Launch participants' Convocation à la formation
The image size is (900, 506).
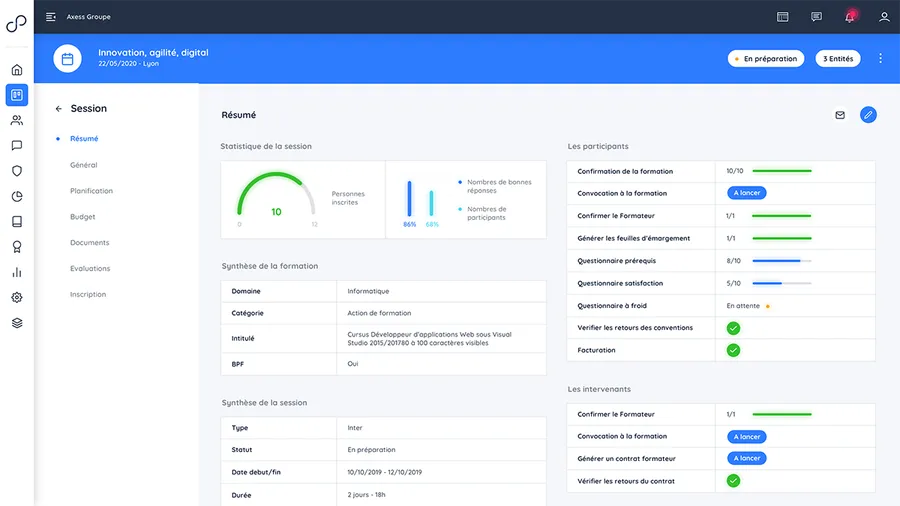coord(746,193)
